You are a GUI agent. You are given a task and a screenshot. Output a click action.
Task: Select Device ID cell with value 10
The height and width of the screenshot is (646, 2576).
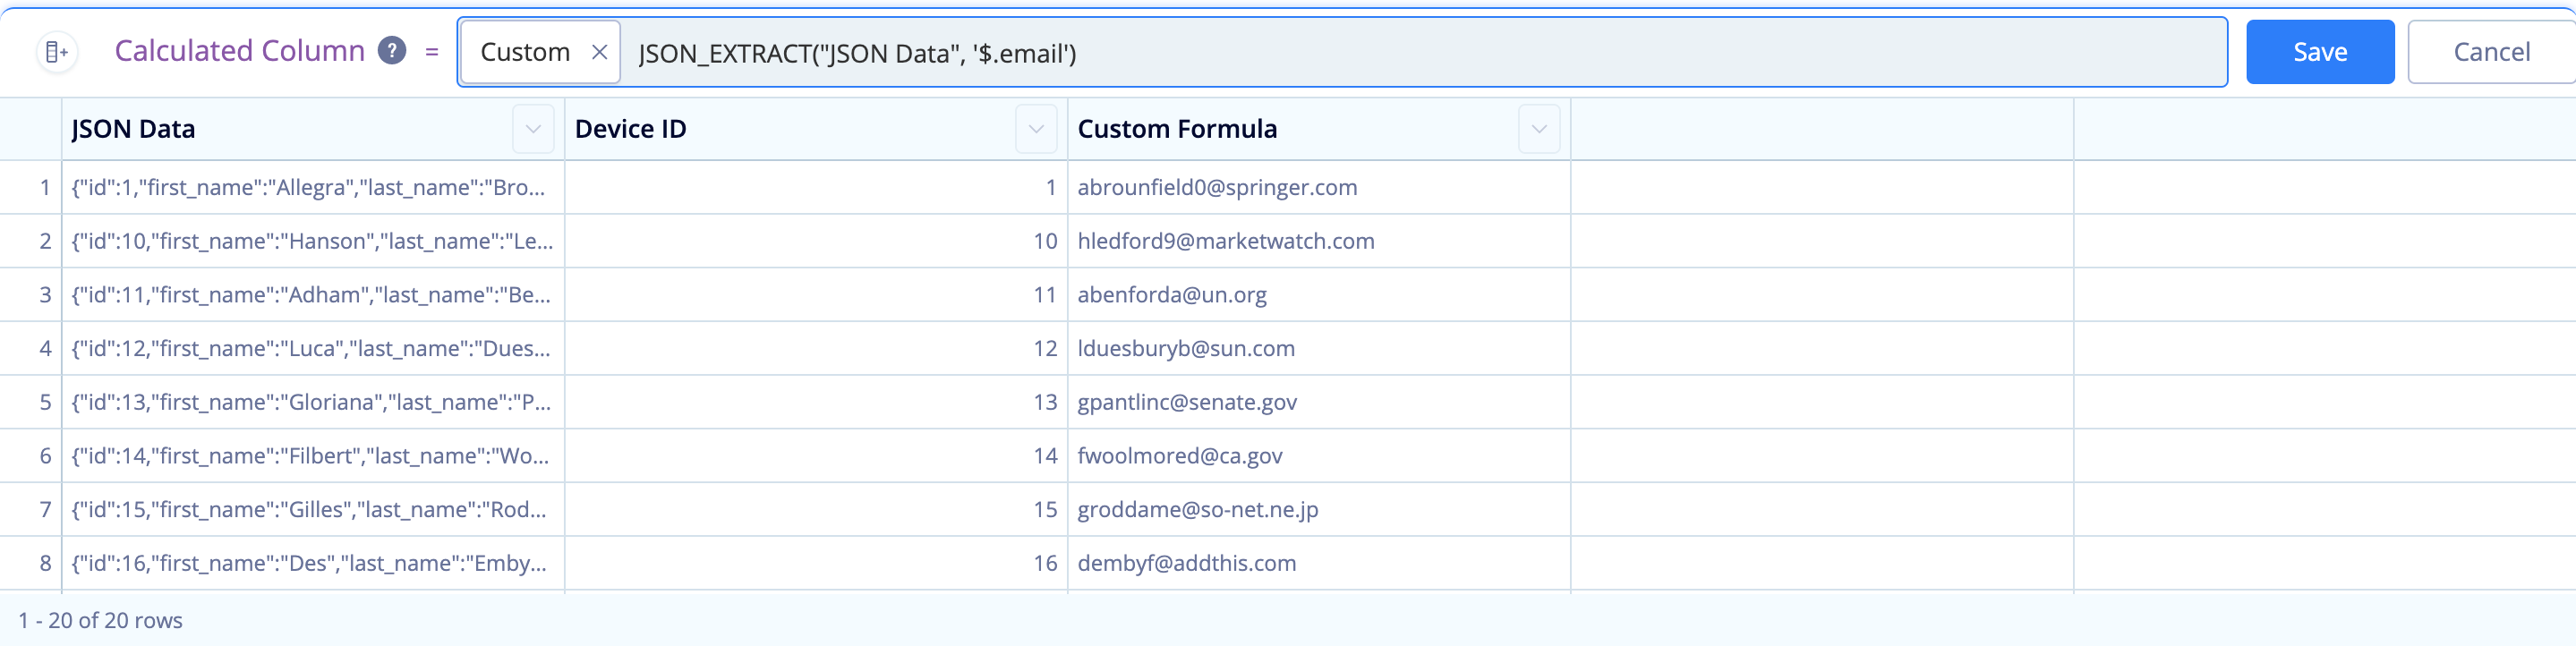pos(816,241)
